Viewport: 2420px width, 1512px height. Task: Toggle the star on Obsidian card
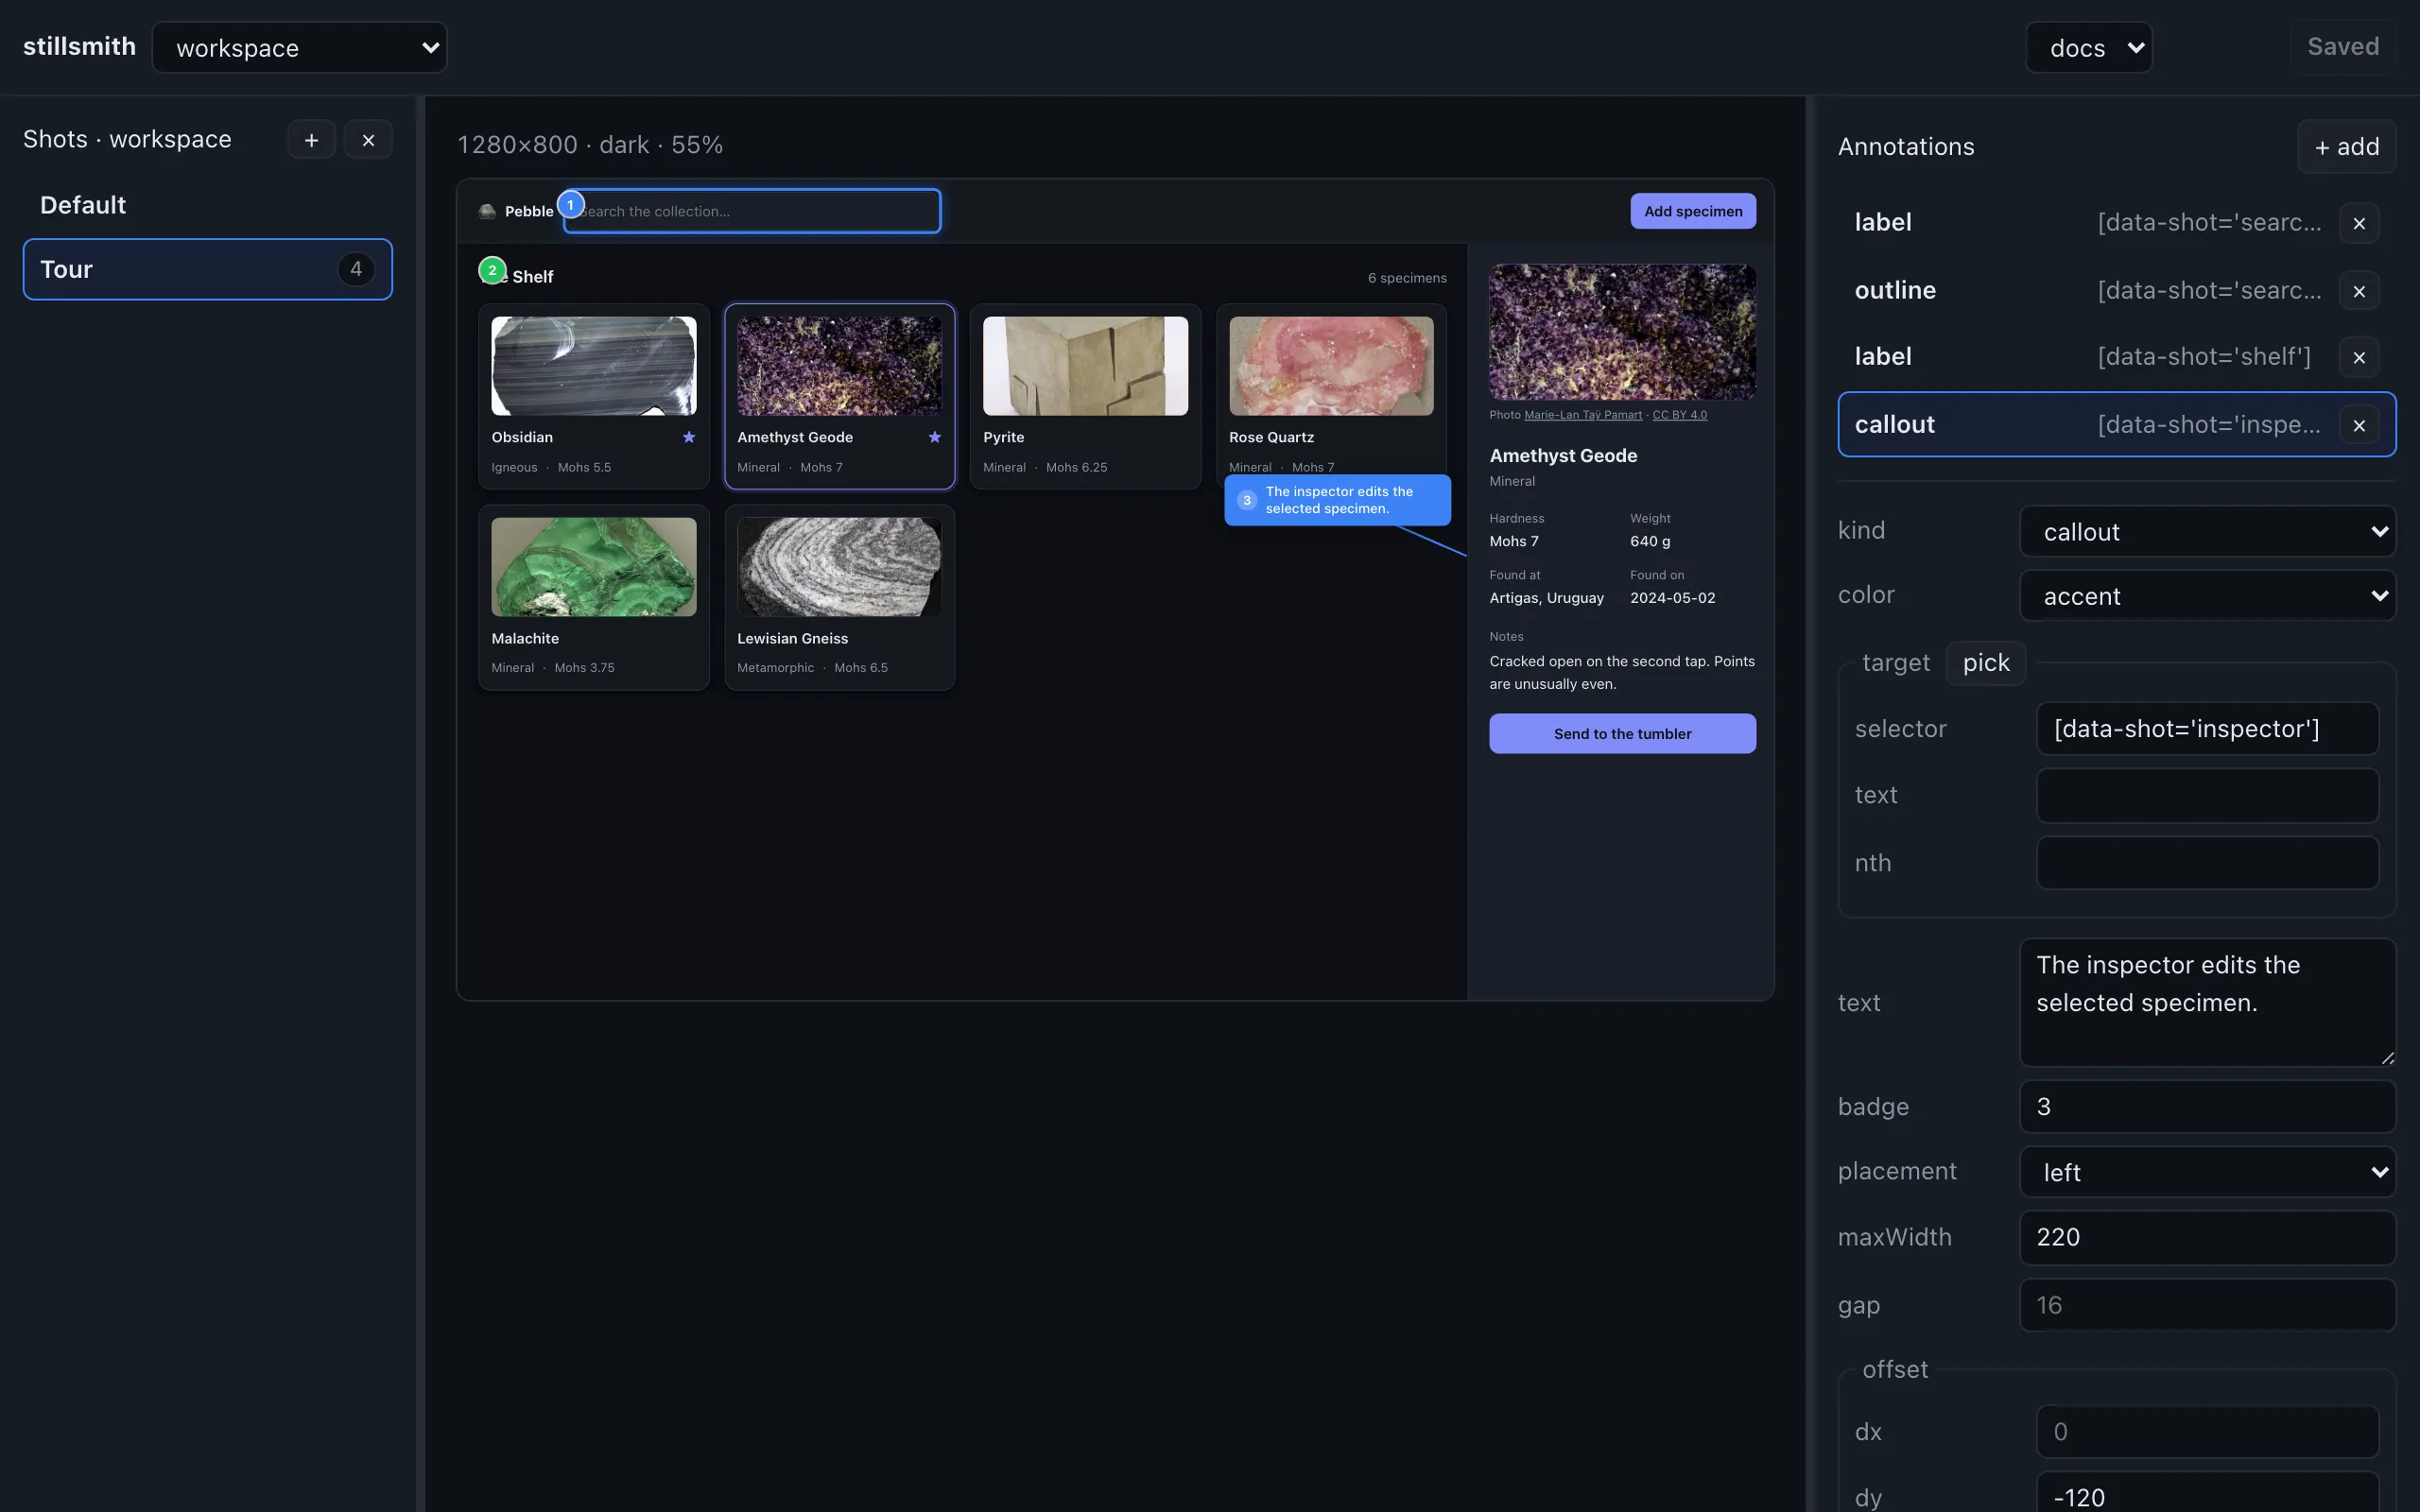pos(688,437)
